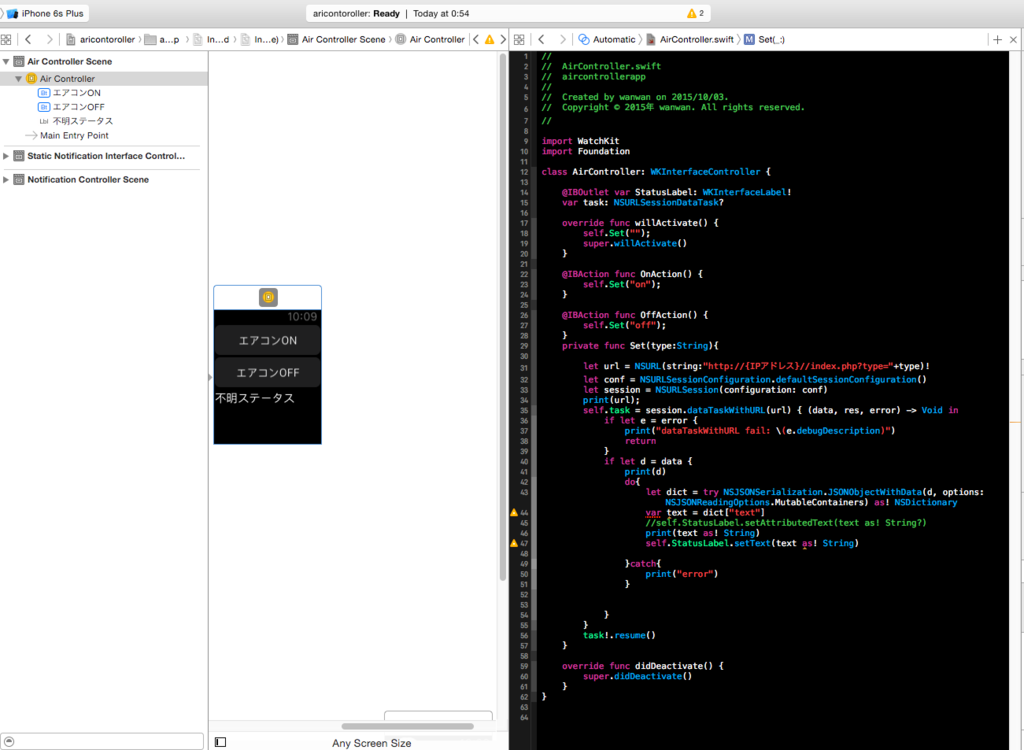Click the canvas horizontal scrollbar
The width and height of the screenshot is (1024, 750).
tap(408, 726)
